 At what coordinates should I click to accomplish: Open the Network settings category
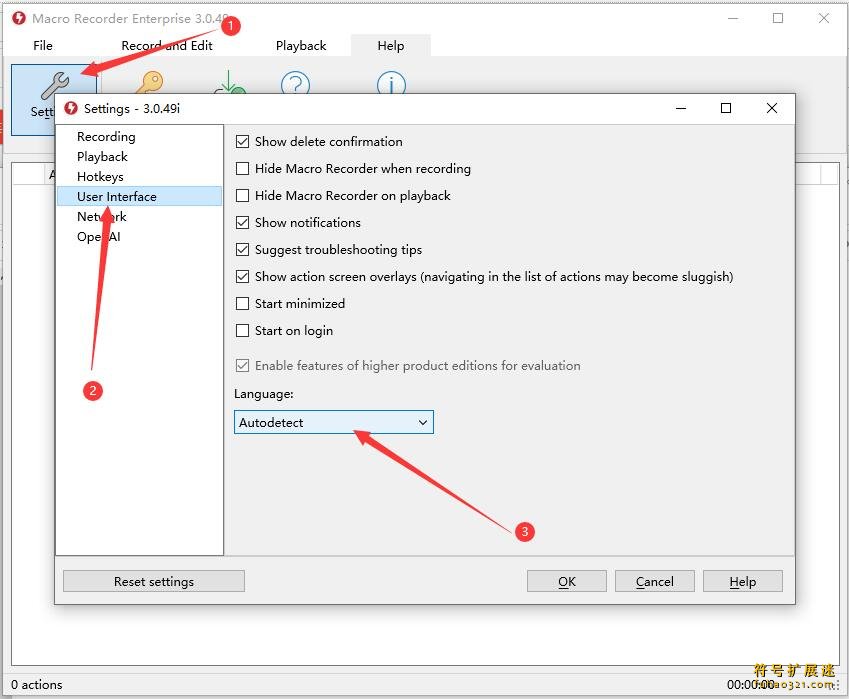pyautogui.click(x=140, y=217)
